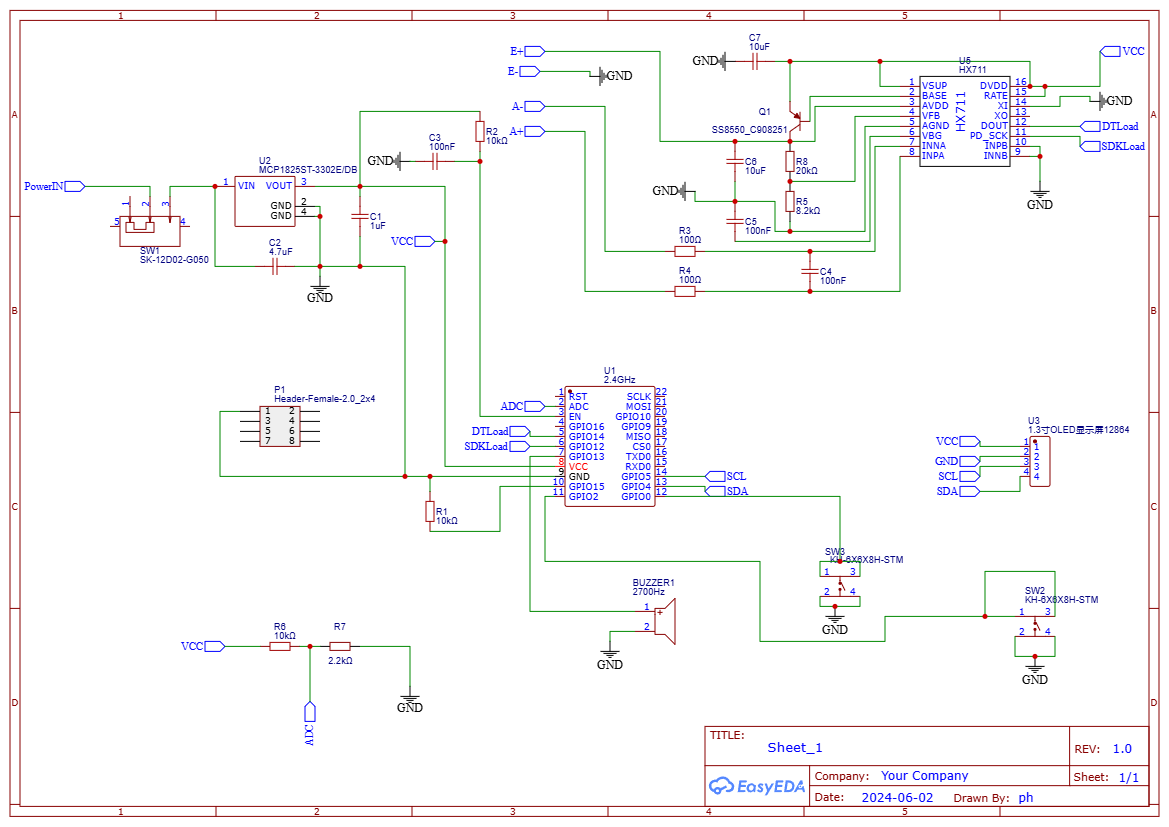This screenshot has width=1169, height=827.
Task: Click the SDKLoad port at GPIO12
Action: pos(497,447)
